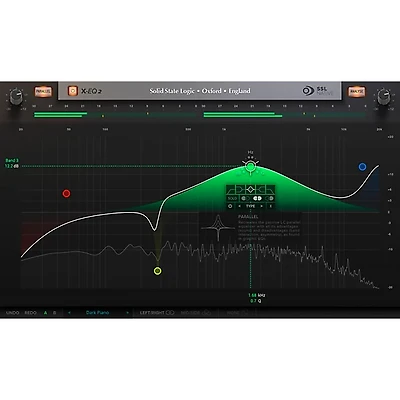Load the next preset with right arrow

[127, 313]
